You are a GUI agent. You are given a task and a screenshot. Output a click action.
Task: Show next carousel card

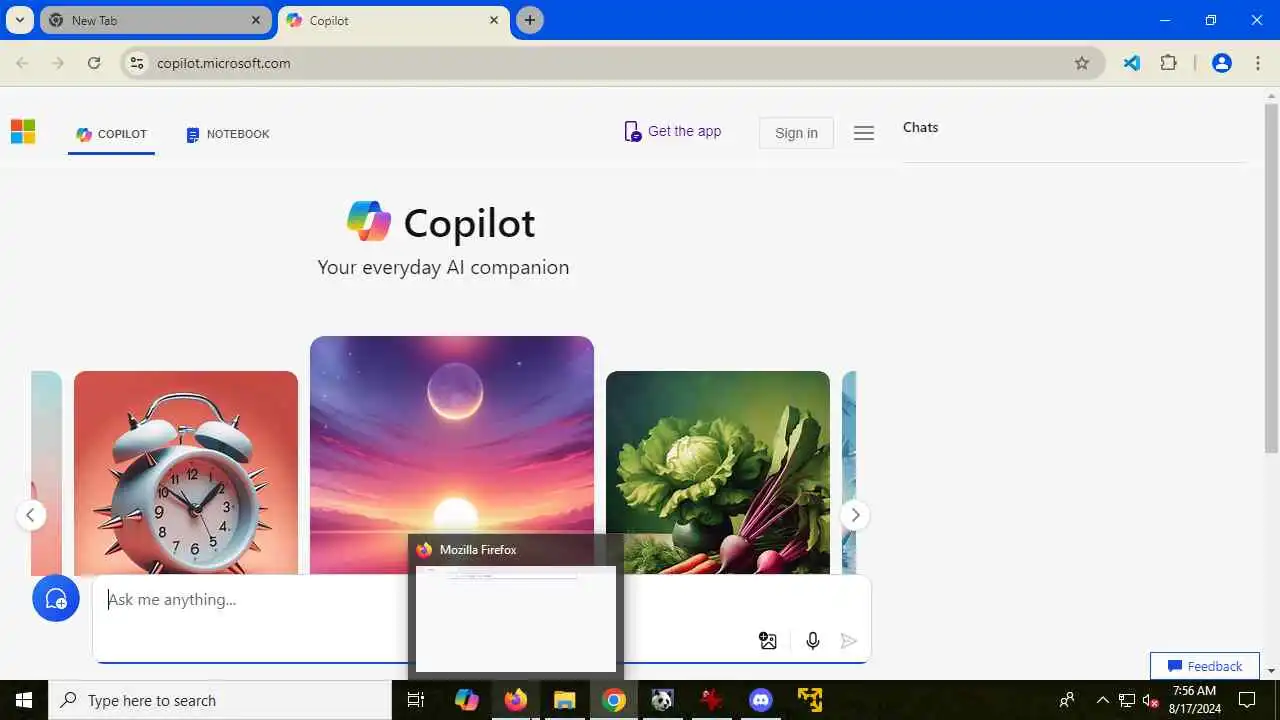(855, 515)
